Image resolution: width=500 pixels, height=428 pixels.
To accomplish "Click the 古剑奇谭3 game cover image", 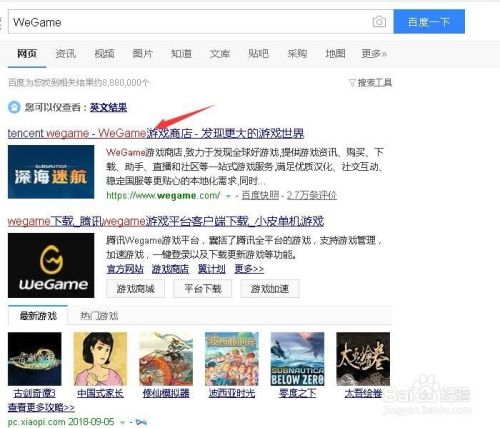I will (35, 359).
